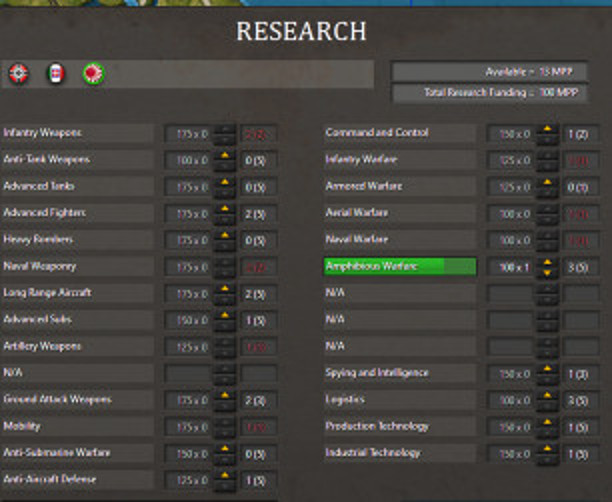Select the Long Range Aircraft label

47,293
